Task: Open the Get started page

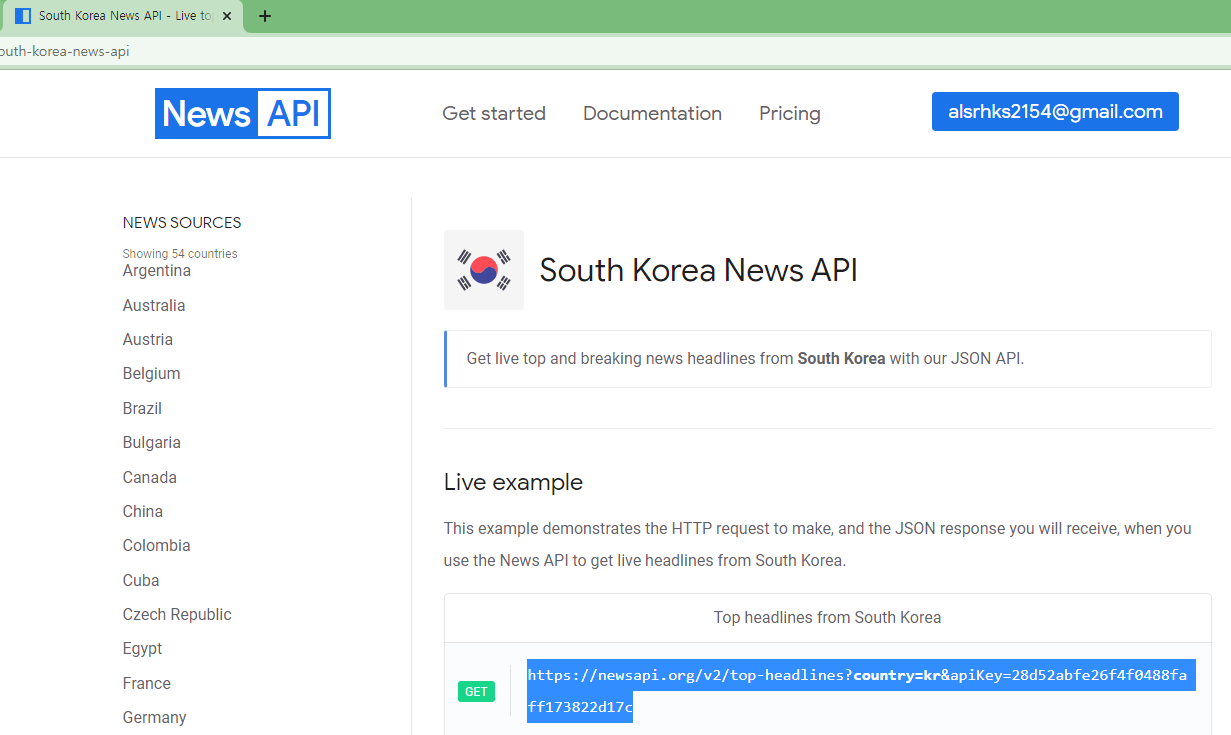Action: pos(494,113)
